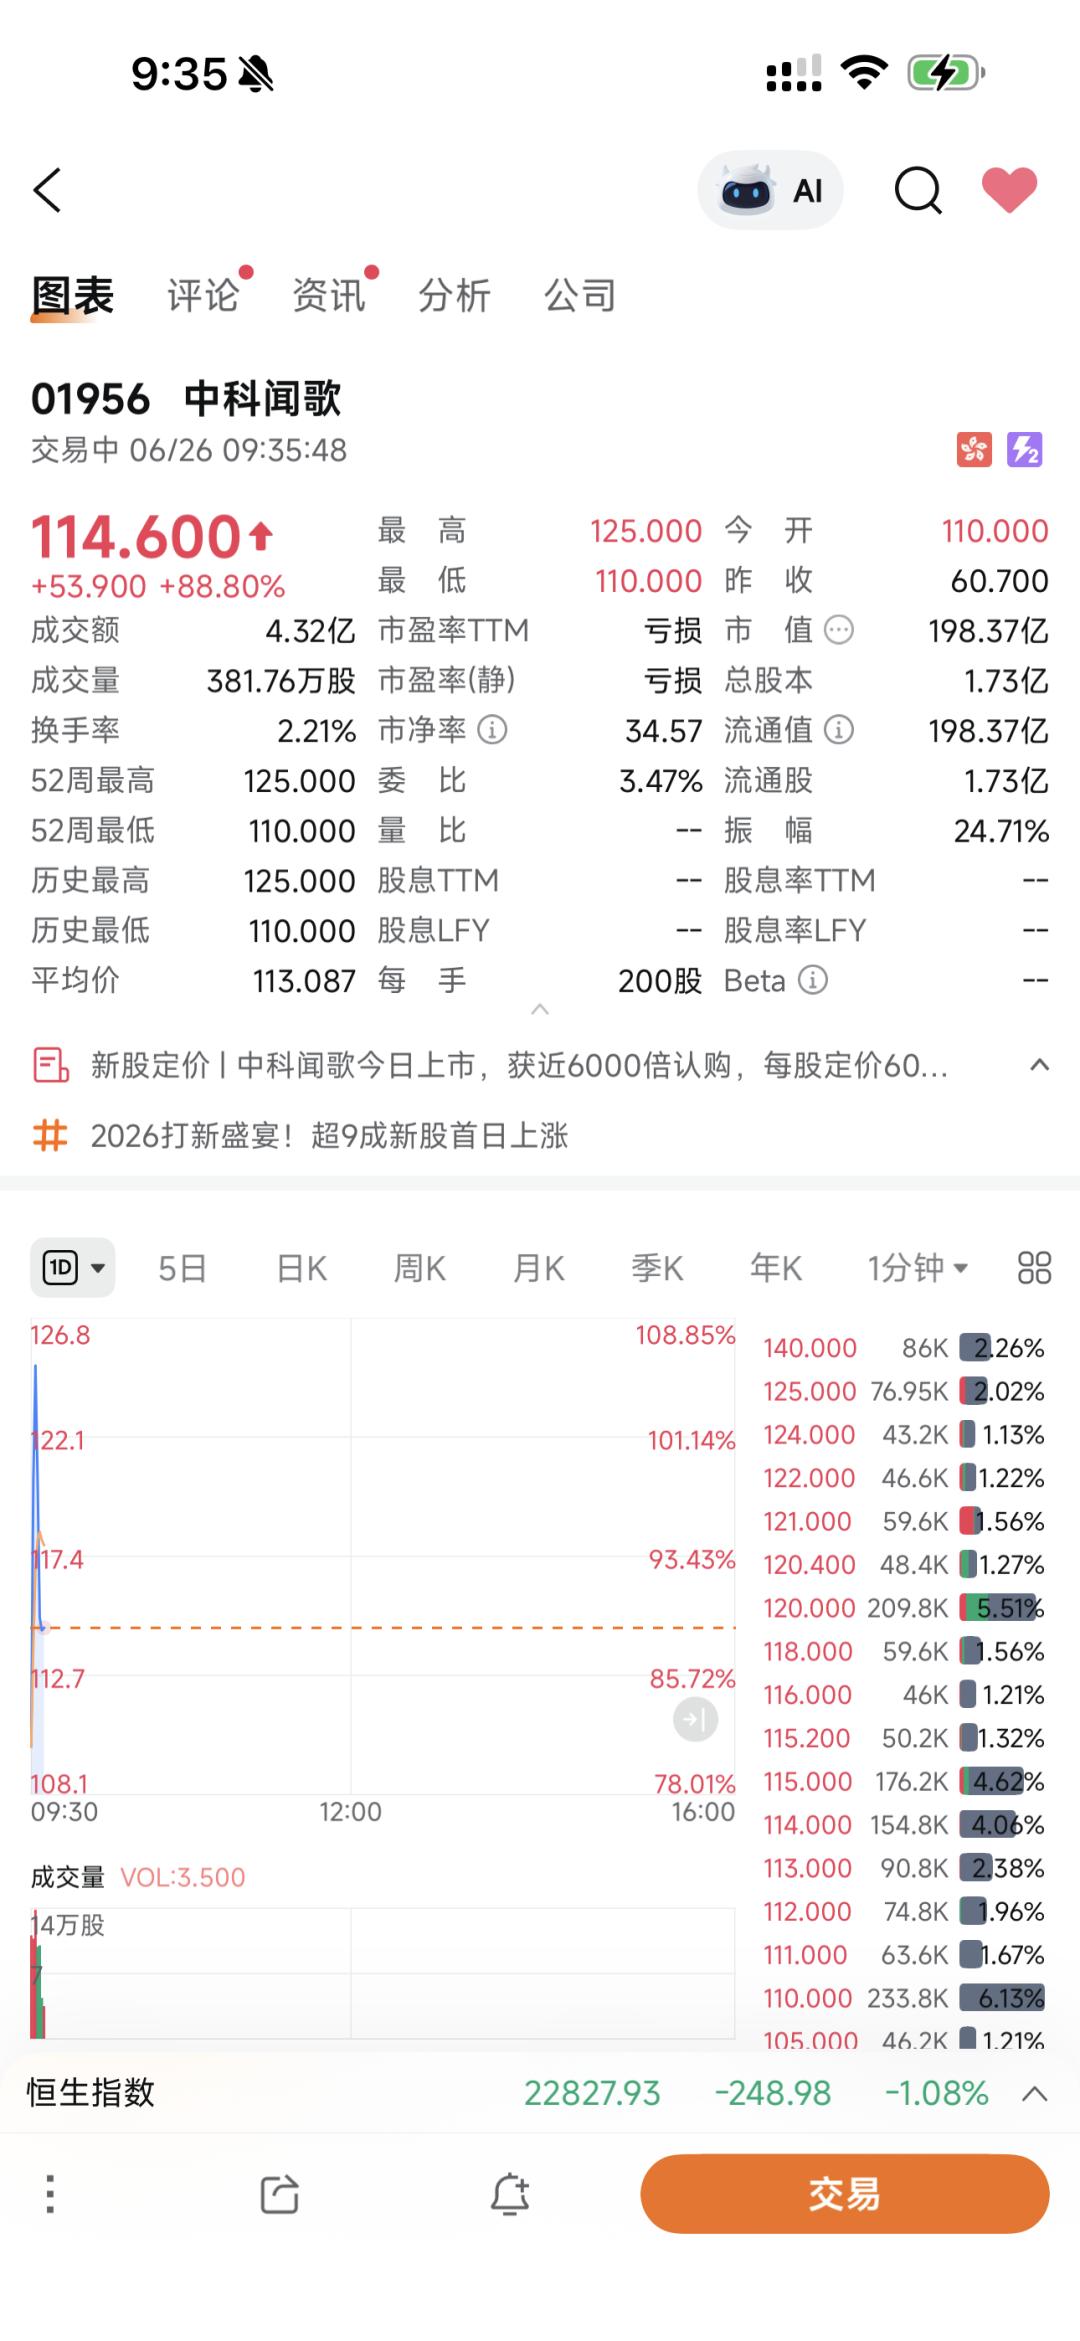Tap the 6.13% volume bar
The image size is (1080, 2341).
coord(1002,1998)
